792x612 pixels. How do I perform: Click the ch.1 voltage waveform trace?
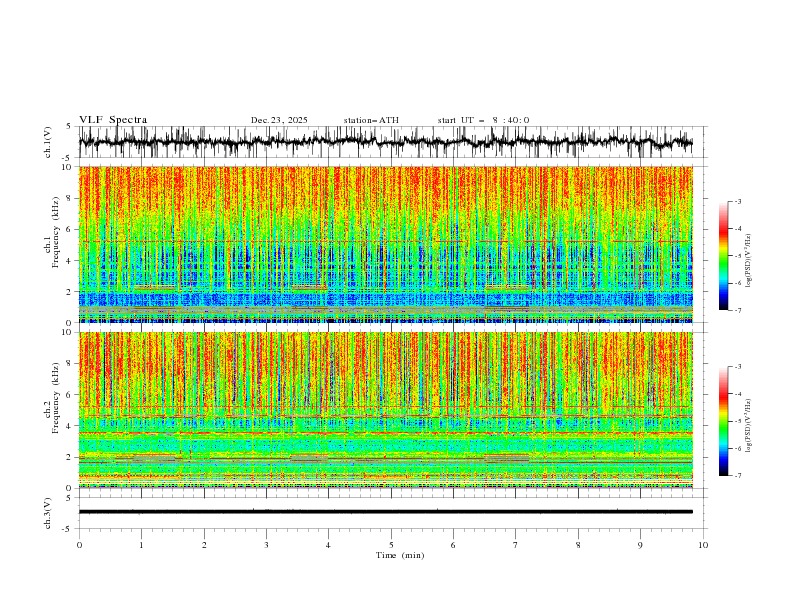(x=386, y=142)
